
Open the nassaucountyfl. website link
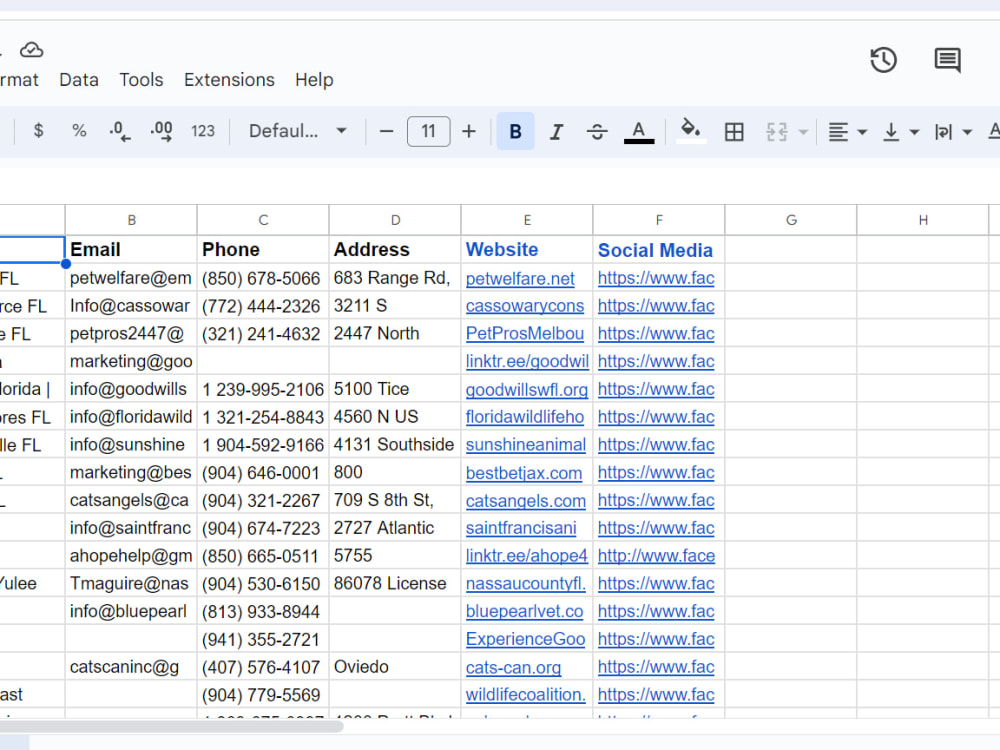[526, 584]
